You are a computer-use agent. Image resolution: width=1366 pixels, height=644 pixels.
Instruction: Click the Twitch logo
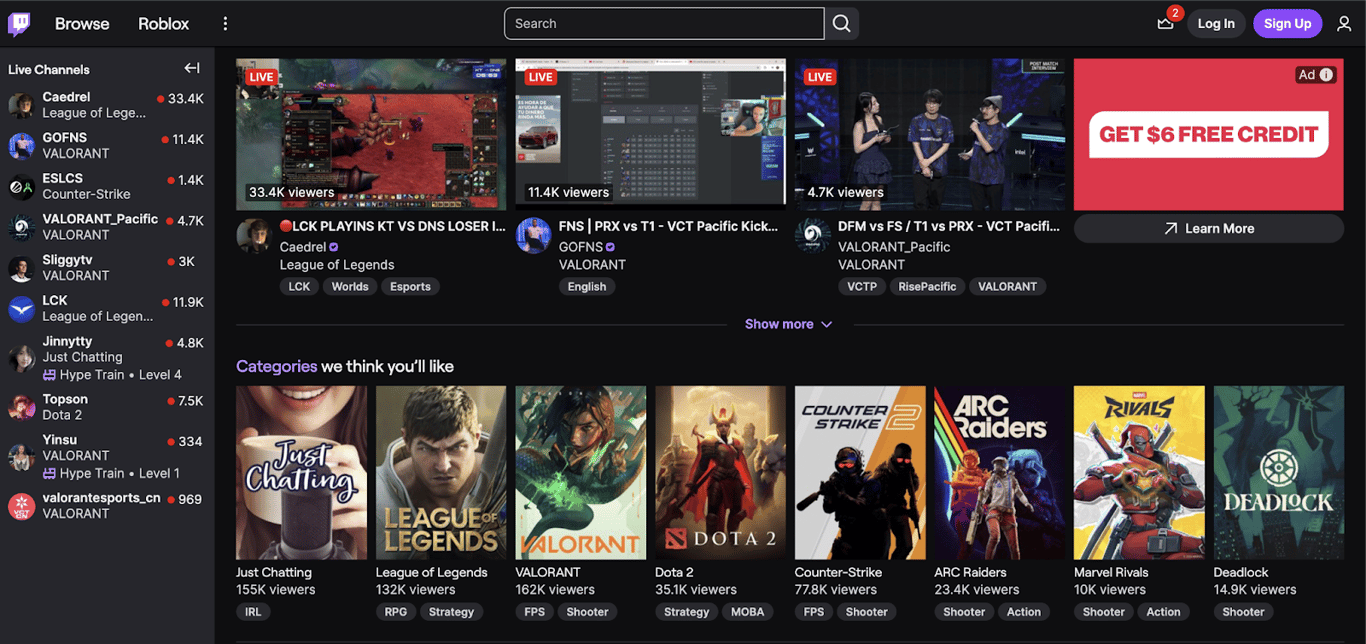[x=19, y=23]
